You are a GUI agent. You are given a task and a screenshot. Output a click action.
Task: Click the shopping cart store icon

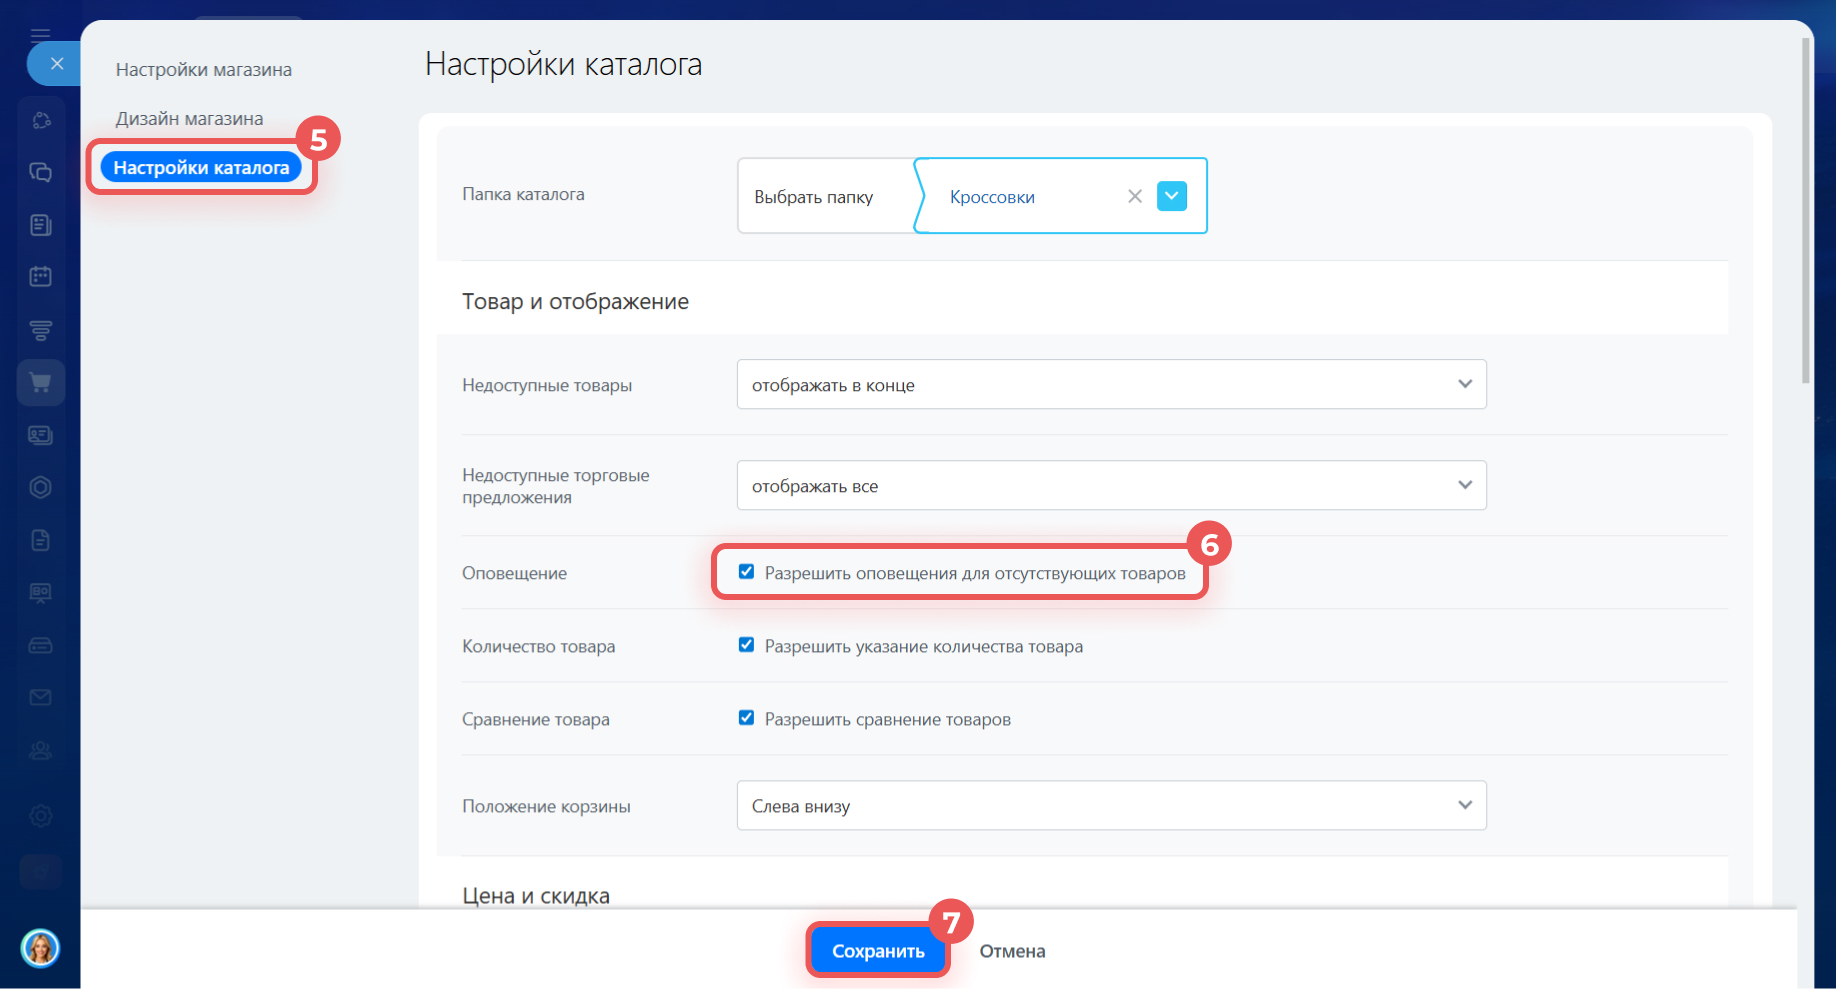point(41,383)
